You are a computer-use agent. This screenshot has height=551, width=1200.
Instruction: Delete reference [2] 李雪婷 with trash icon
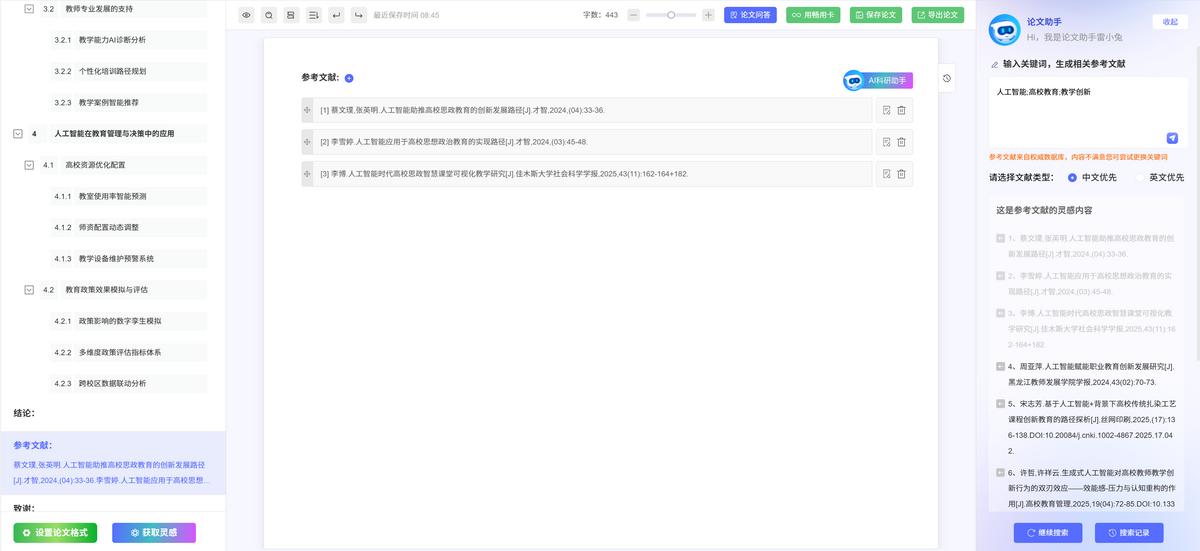pyautogui.click(x=901, y=142)
